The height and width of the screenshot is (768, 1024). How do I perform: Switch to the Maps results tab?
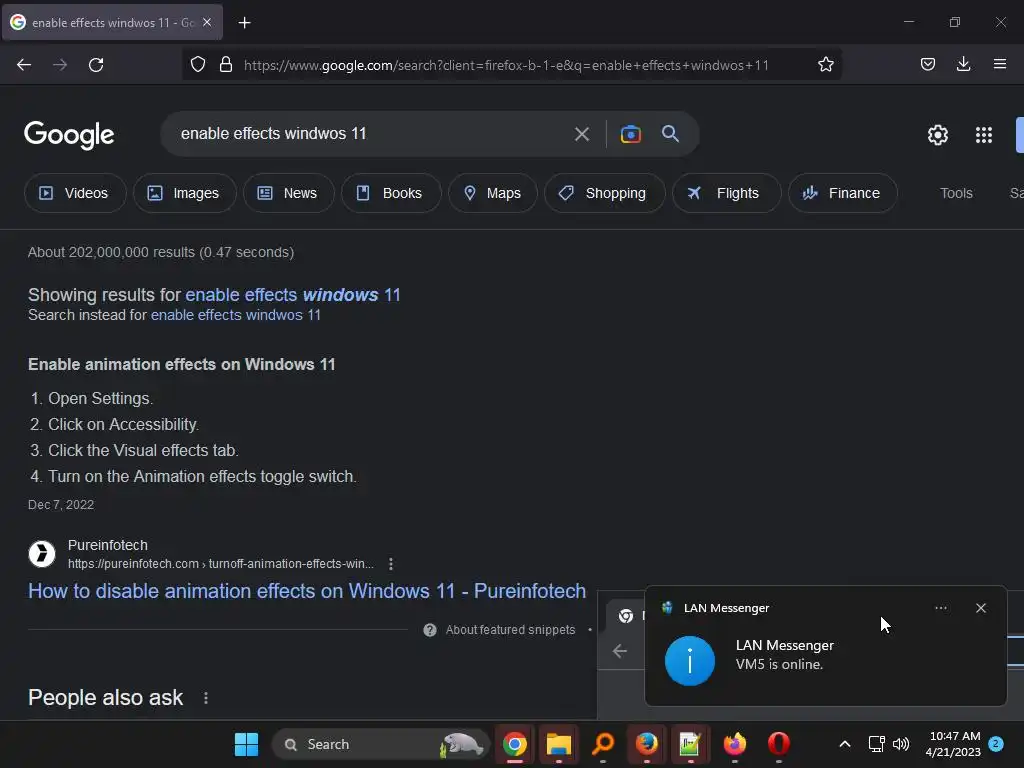[x=493, y=193]
